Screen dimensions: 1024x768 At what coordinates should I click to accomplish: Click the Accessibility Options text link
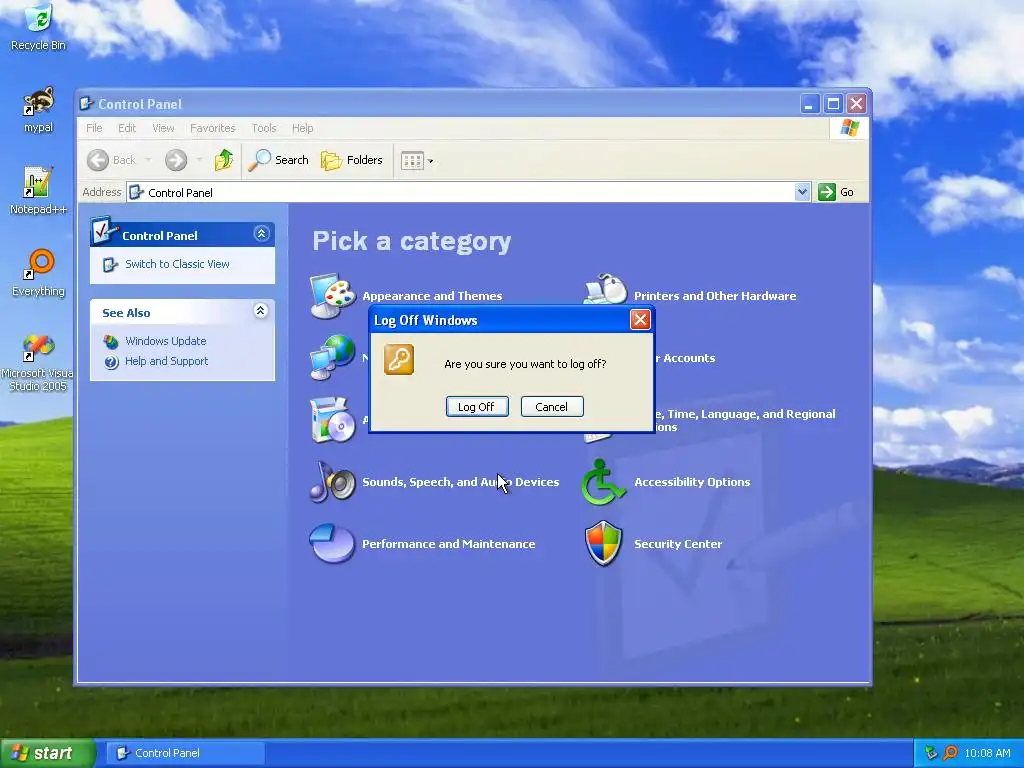pos(692,482)
